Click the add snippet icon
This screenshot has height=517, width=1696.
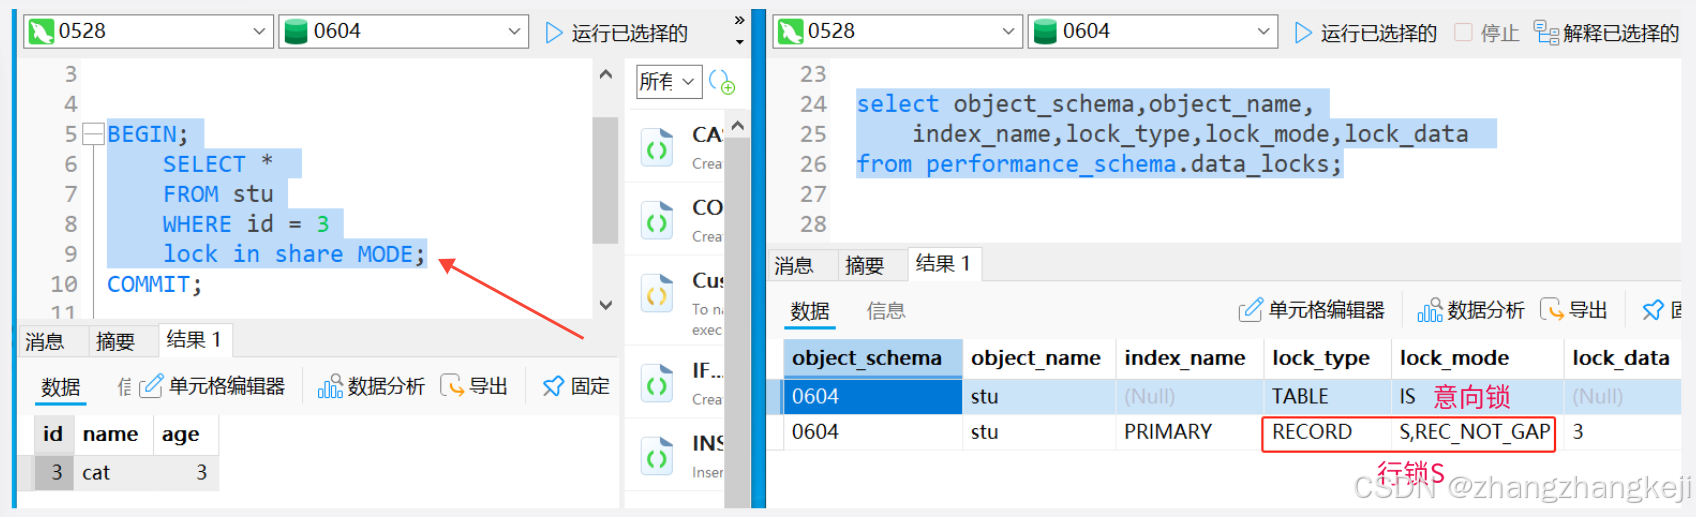tap(722, 82)
